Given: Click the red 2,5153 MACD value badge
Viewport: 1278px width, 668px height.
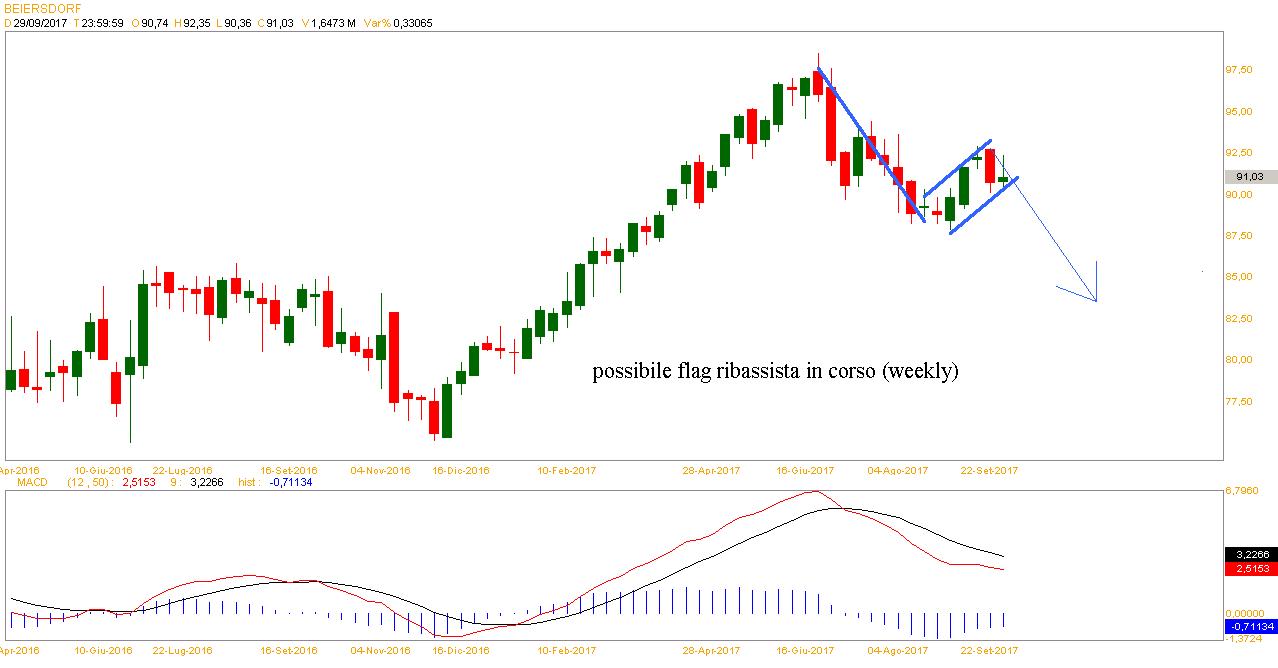Looking at the screenshot, I should [1250, 568].
